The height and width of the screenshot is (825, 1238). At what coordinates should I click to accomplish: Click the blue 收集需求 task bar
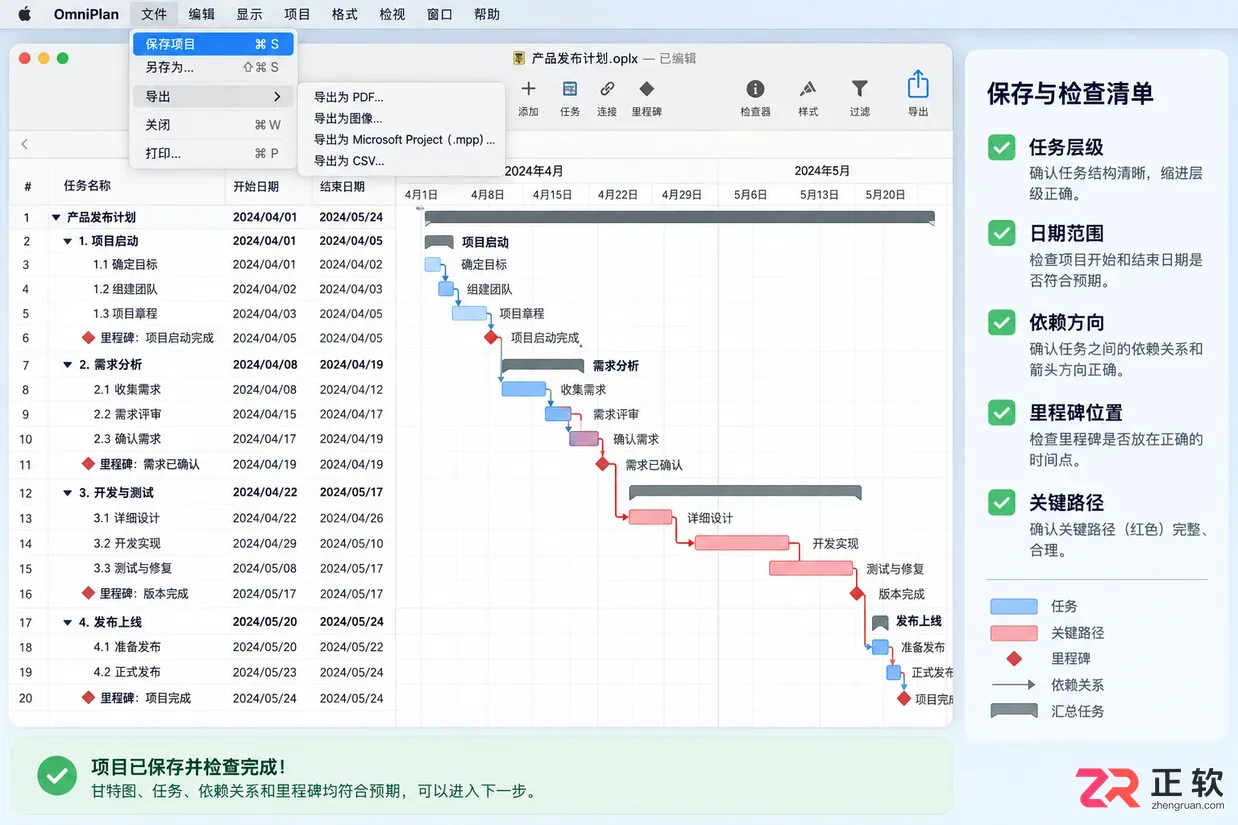pos(524,389)
